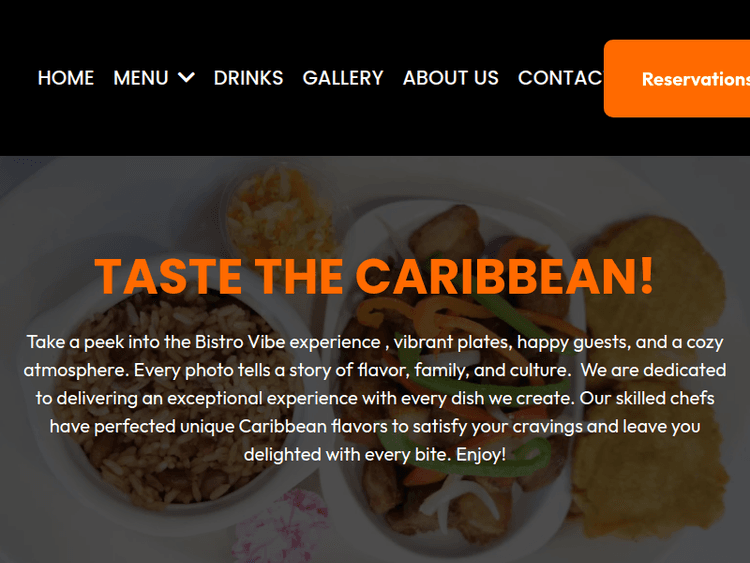Click the MENU navigation item
The height and width of the screenshot is (563, 750).
pos(141,78)
